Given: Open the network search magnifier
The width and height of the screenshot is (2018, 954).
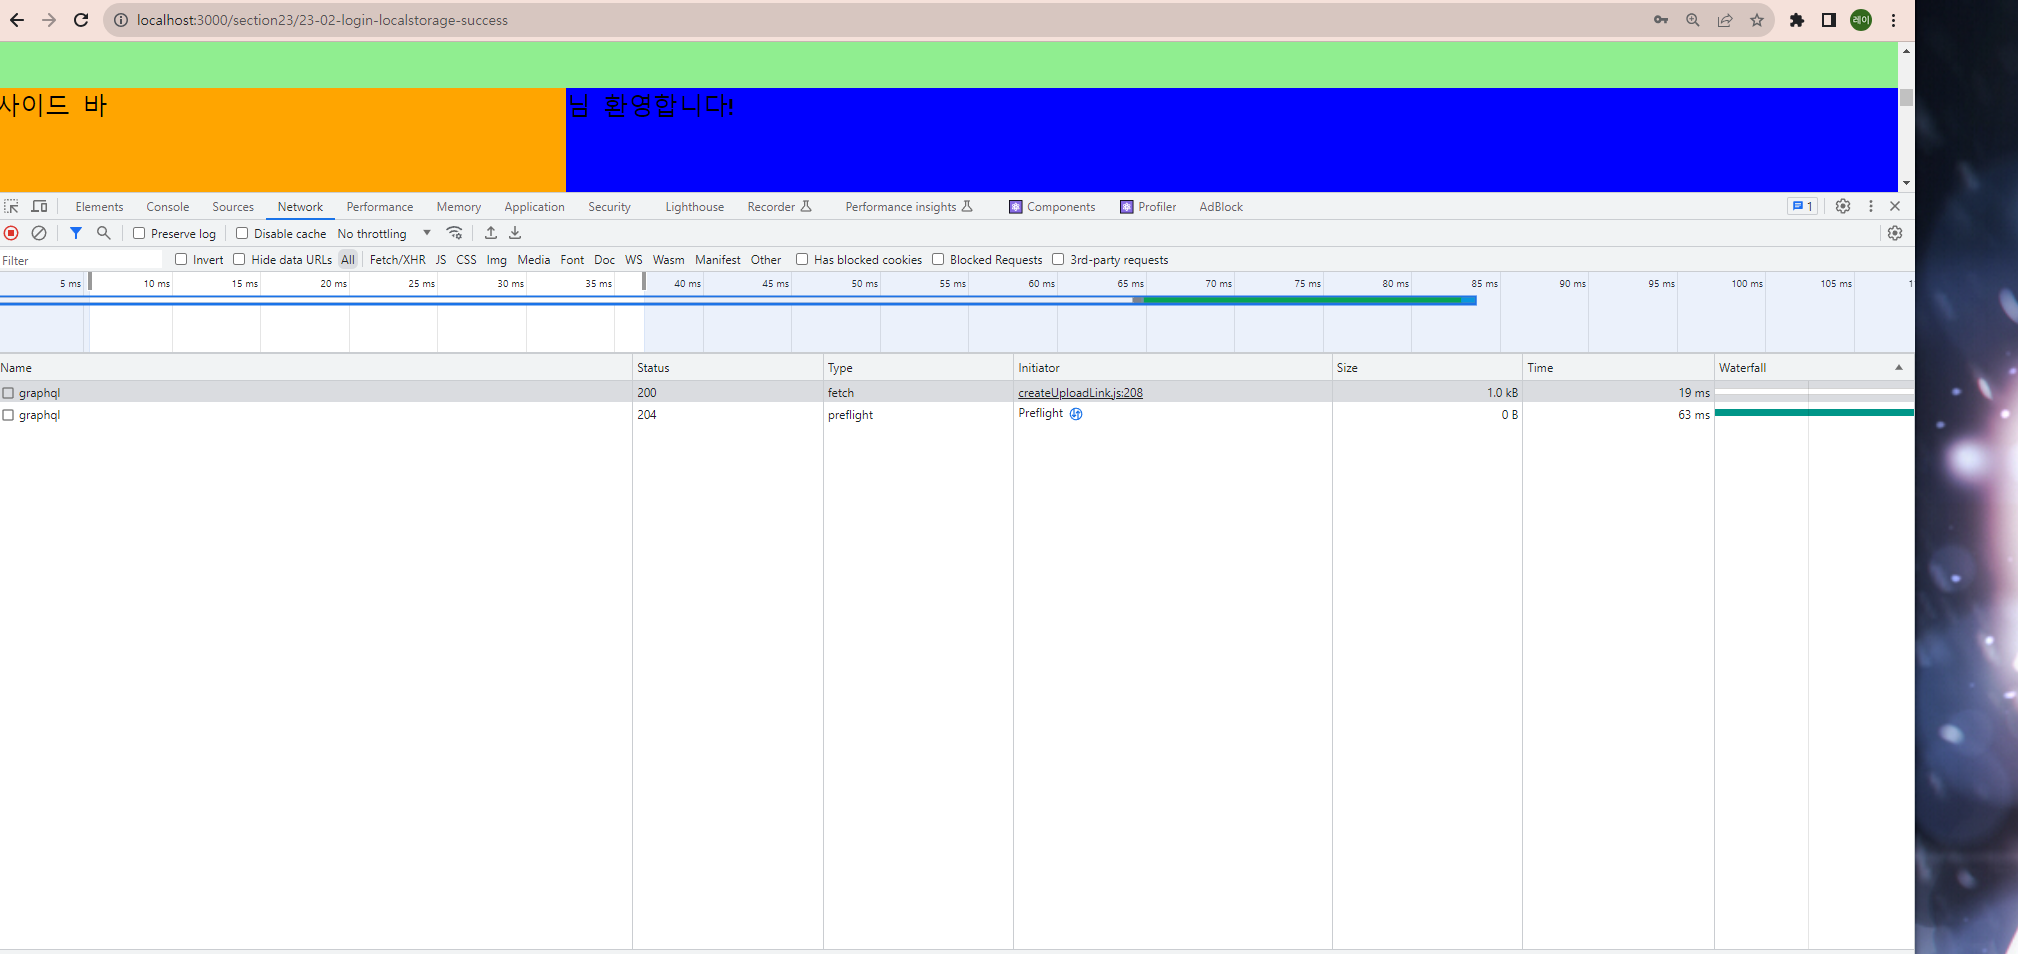Looking at the screenshot, I should pos(103,233).
